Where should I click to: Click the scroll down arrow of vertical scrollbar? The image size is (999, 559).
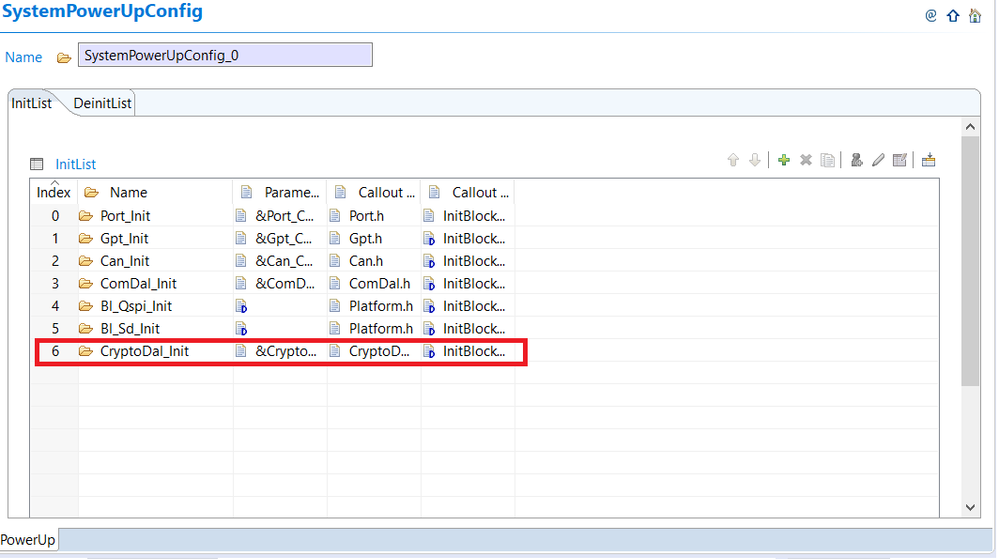970,507
